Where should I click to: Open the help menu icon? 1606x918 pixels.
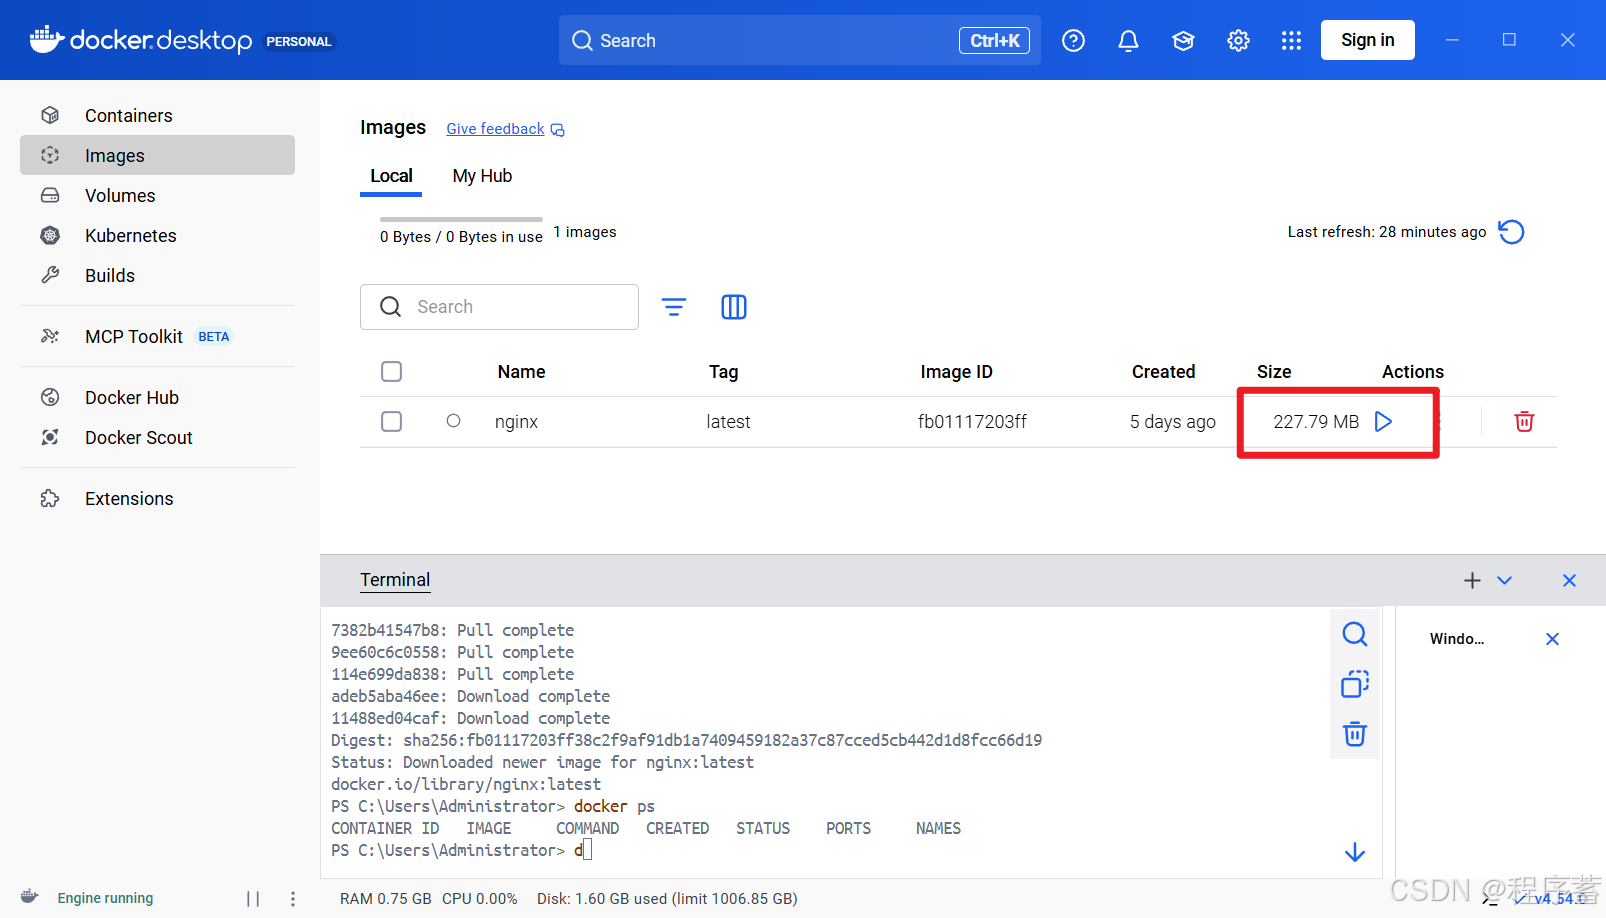click(x=1073, y=40)
